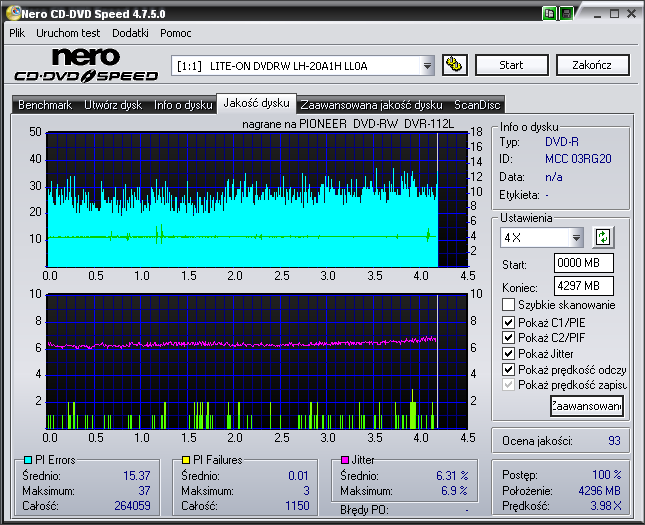This screenshot has height=525, width=645.
Task: Switch to the Benchmark tab
Action: (x=45, y=105)
